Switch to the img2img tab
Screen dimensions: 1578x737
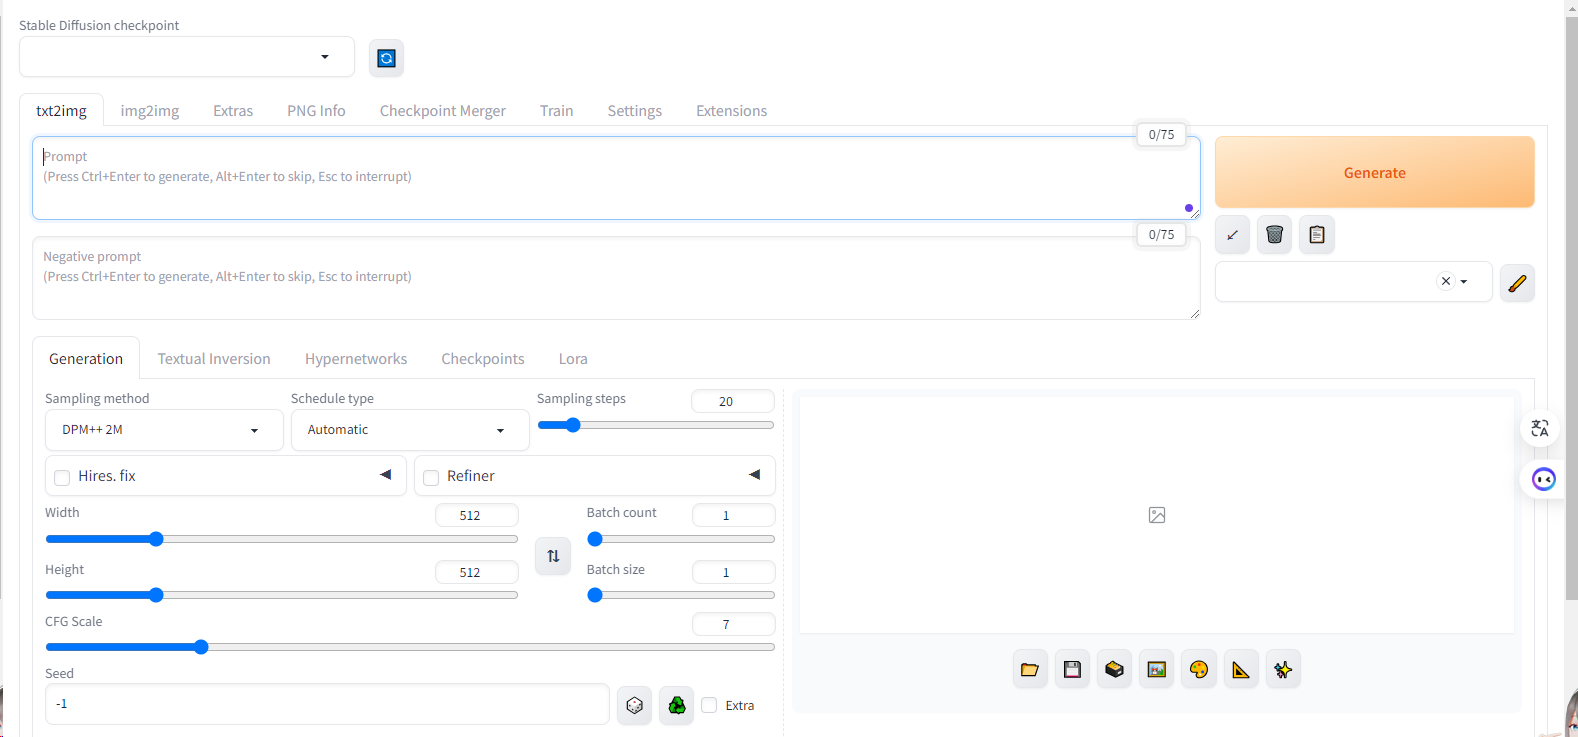pyautogui.click(x=150, y=111)
